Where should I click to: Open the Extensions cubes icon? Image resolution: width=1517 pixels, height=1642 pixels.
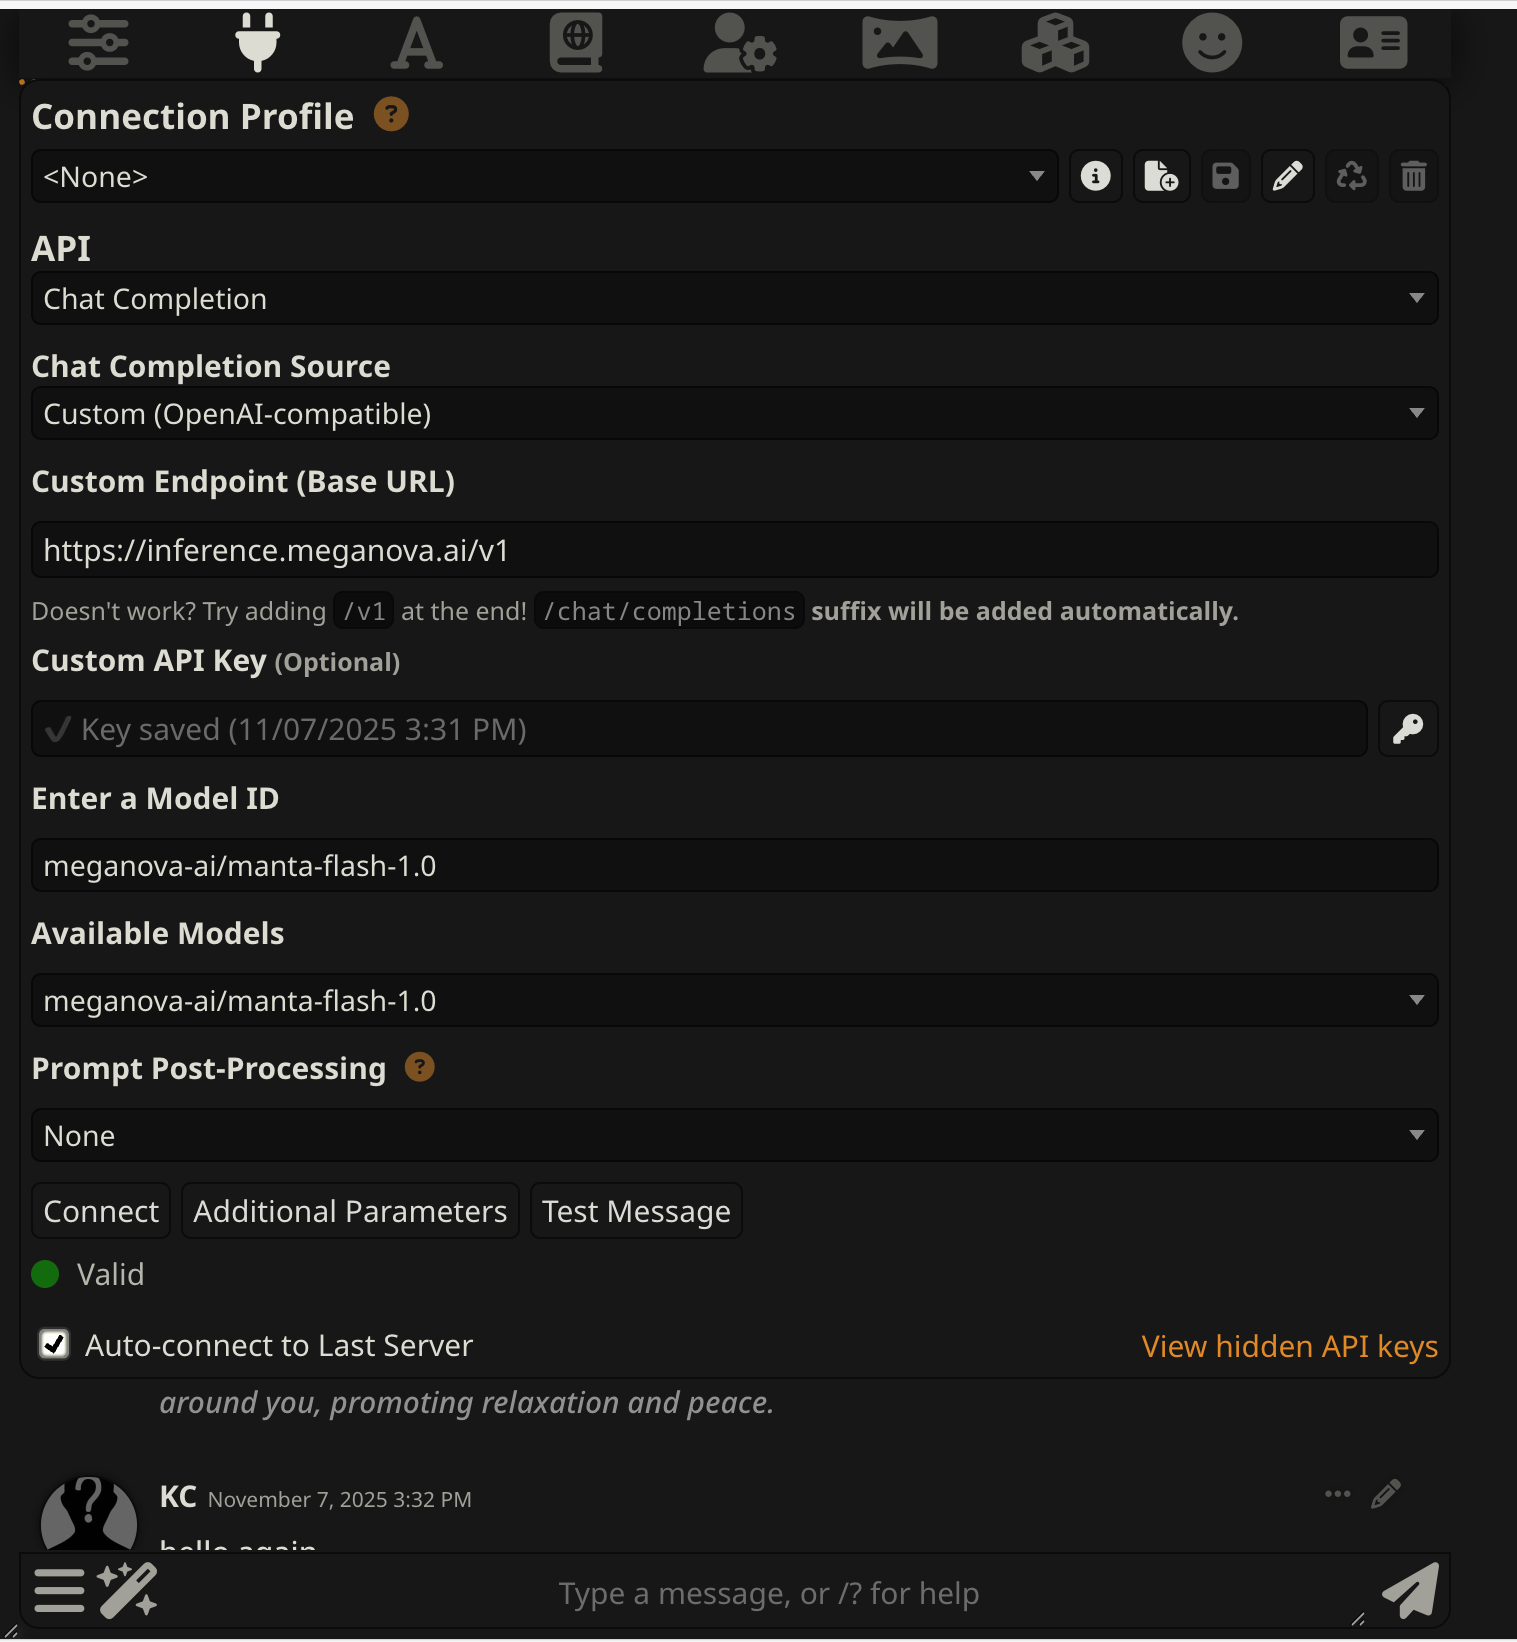point(1055,43)
